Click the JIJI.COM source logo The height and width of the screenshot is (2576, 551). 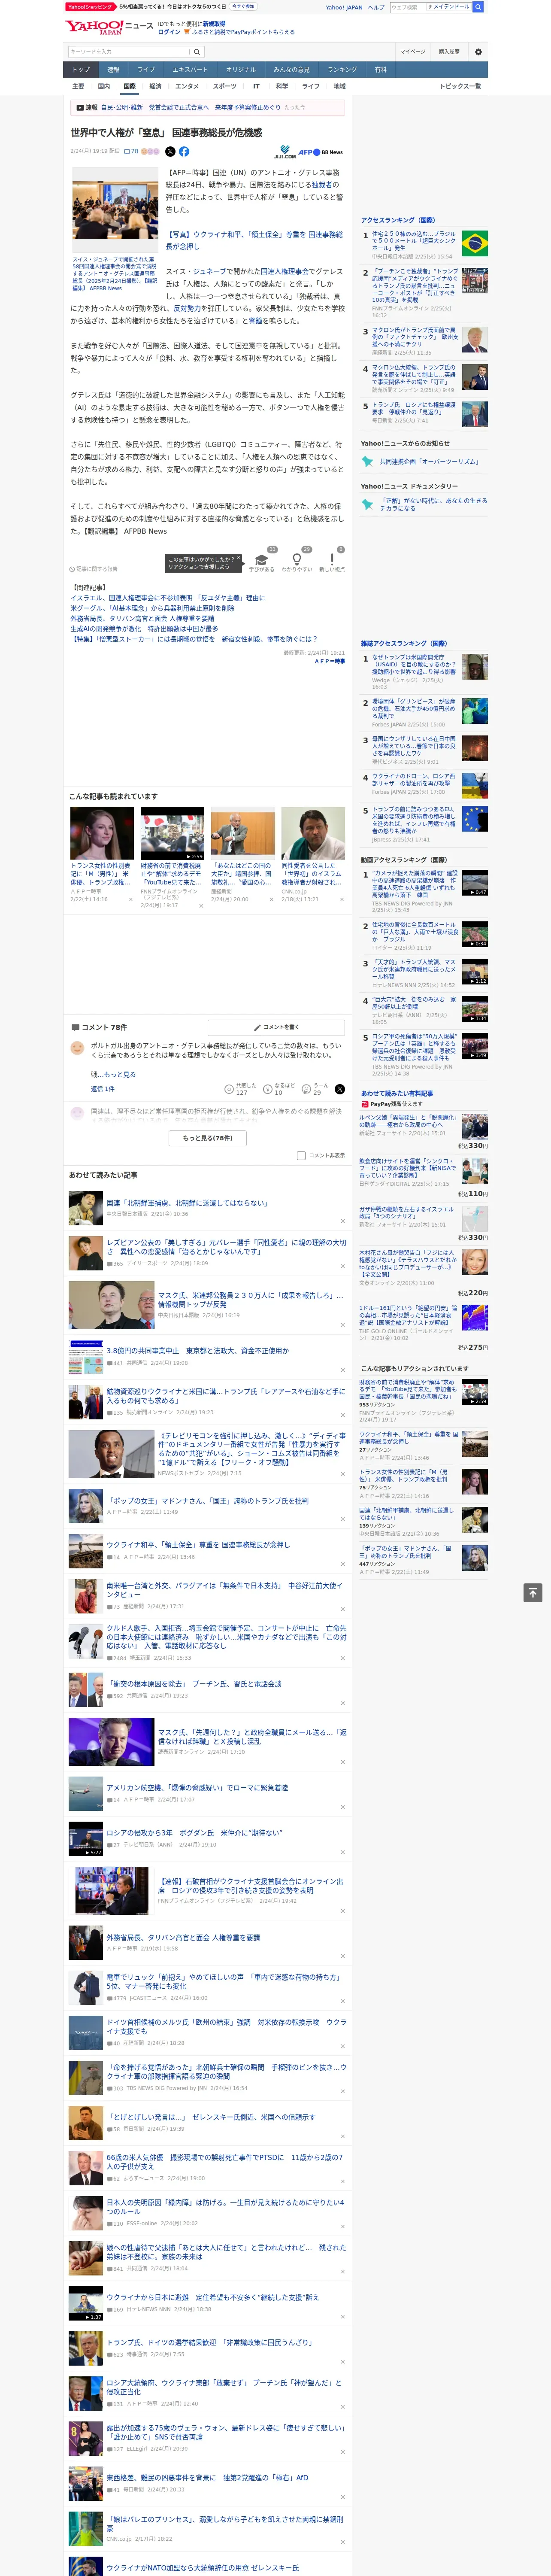285,152
